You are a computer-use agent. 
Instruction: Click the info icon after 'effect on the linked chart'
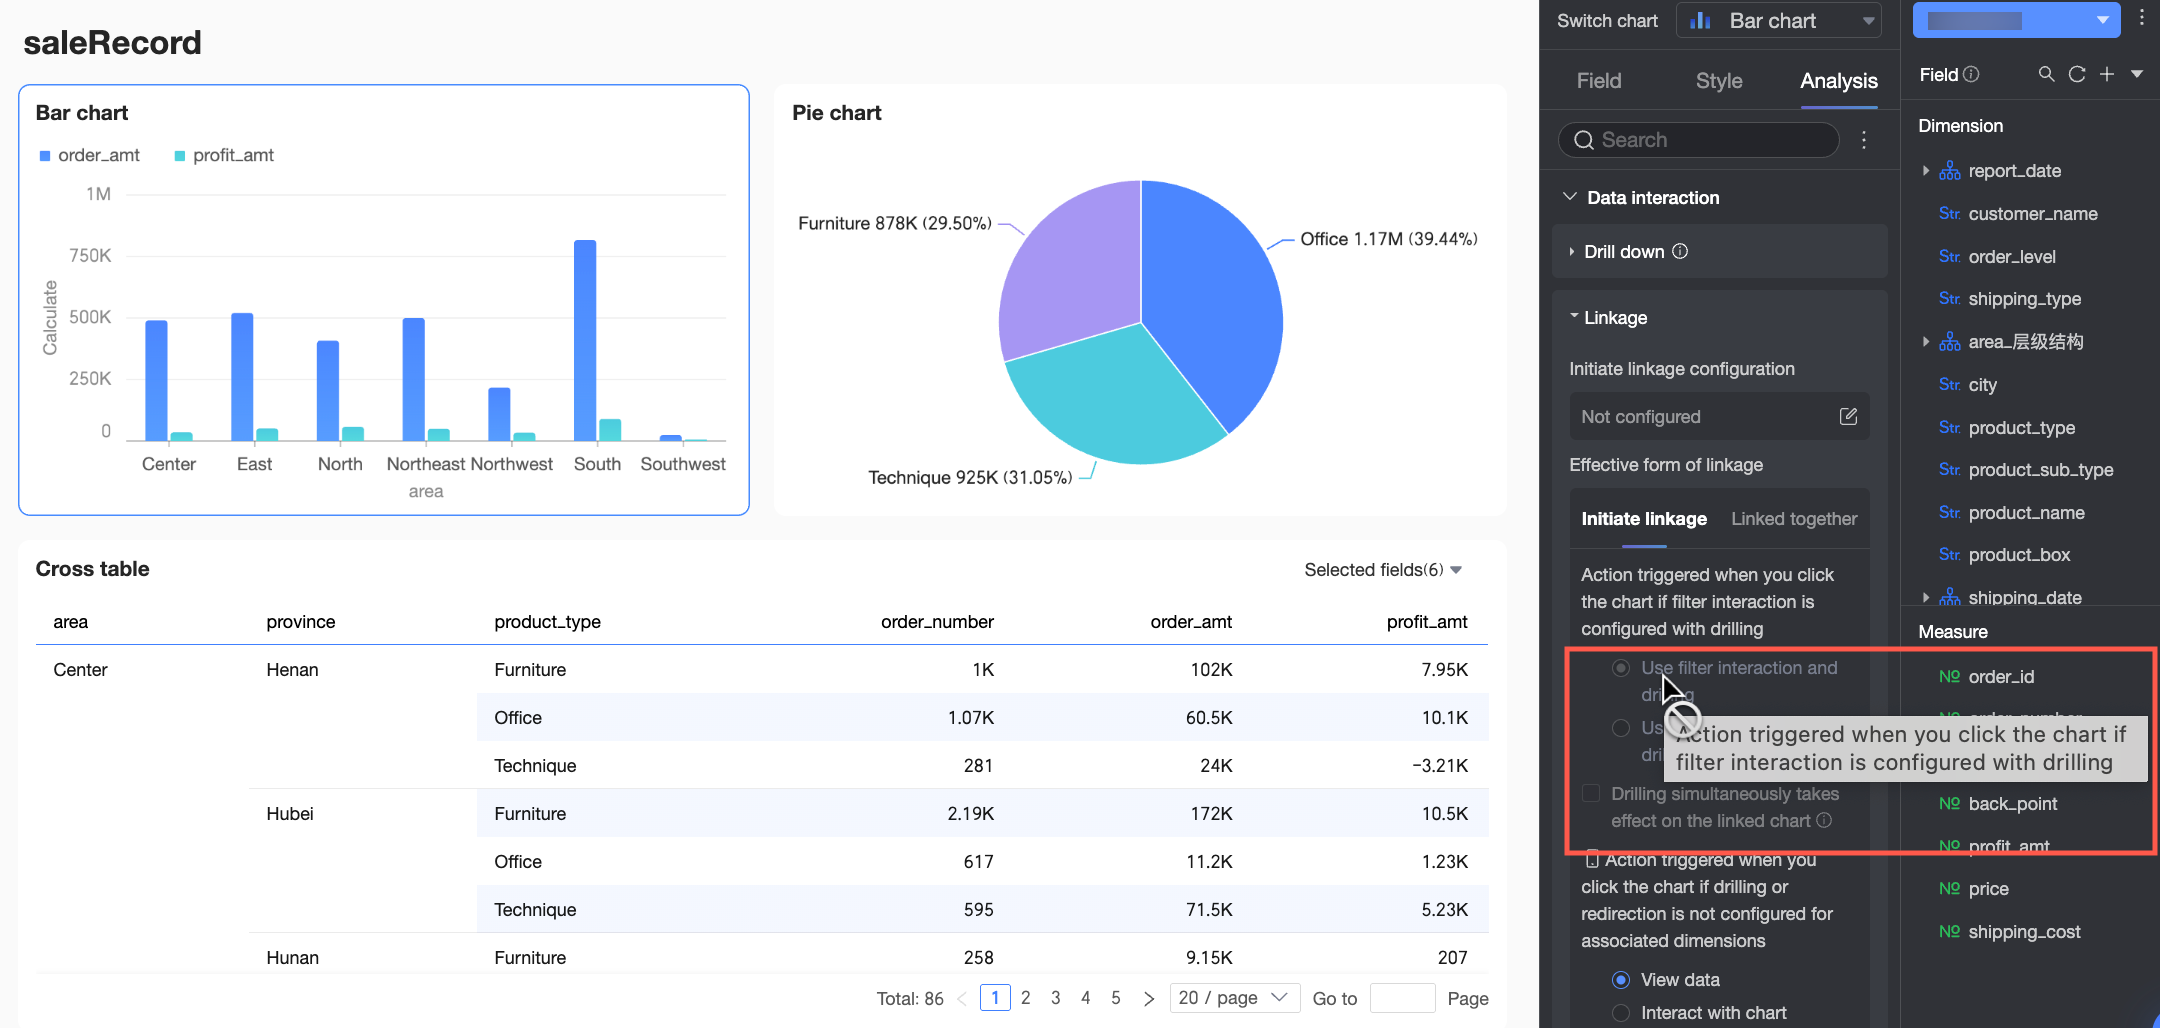point(1824,820)
